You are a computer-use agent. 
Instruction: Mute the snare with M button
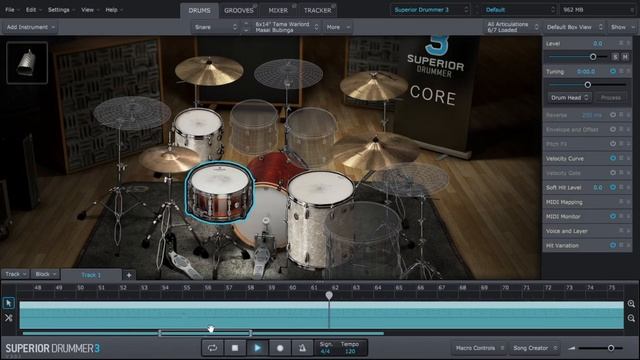coord(625,57)
